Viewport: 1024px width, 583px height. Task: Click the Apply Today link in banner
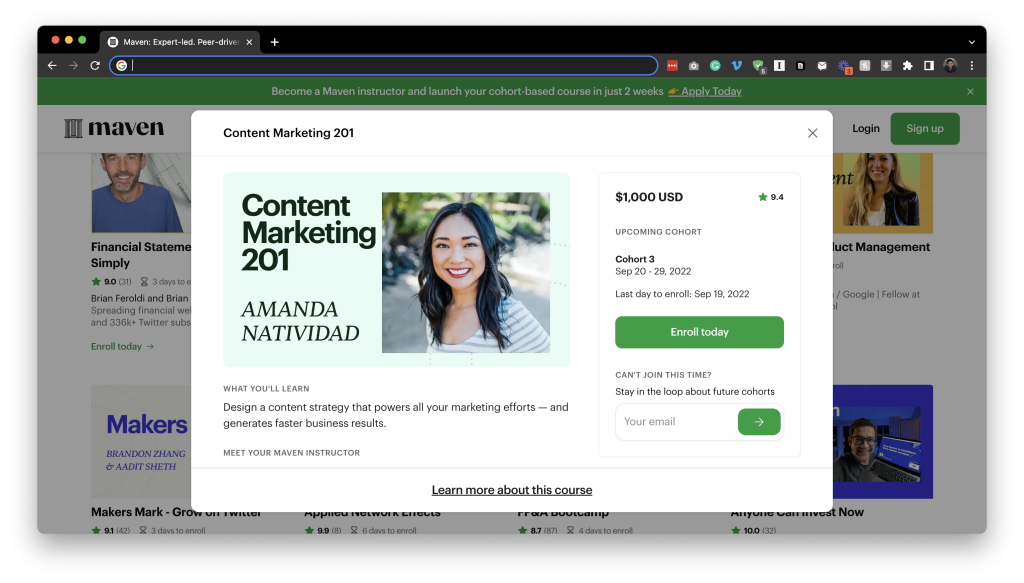(711, 91)
